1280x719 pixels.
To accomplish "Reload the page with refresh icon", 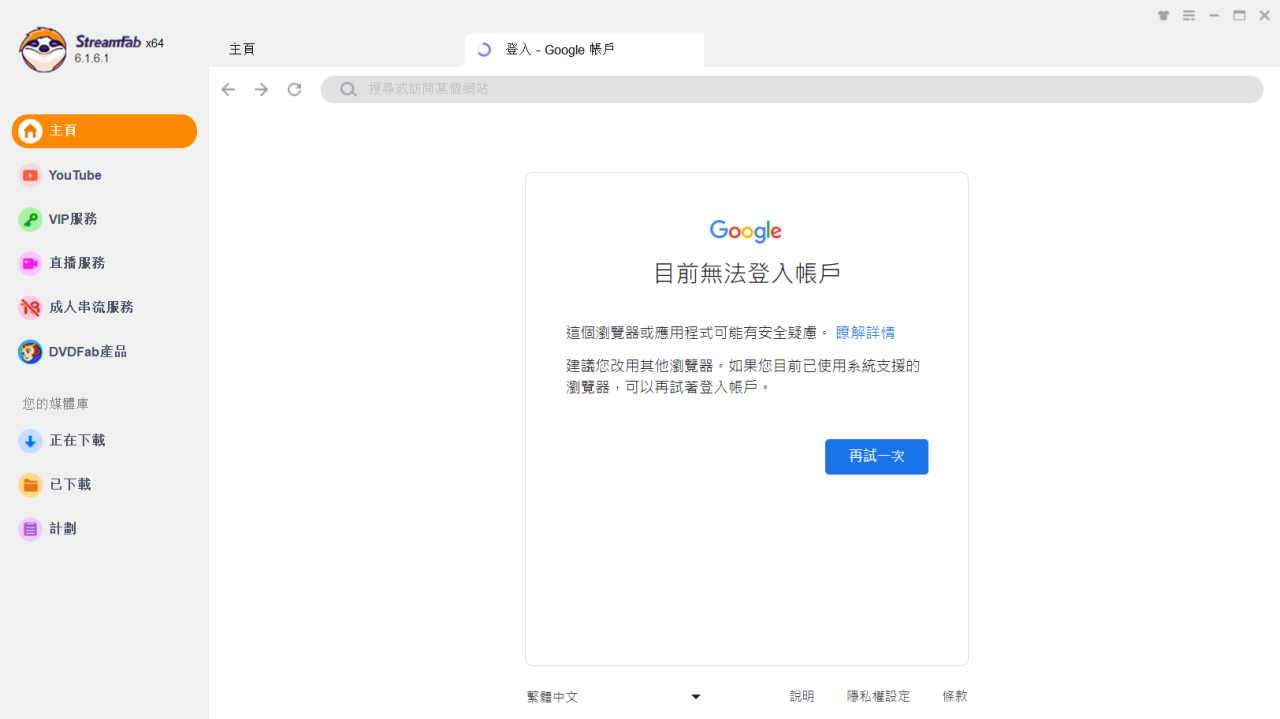I will click(x=294, y=89).
